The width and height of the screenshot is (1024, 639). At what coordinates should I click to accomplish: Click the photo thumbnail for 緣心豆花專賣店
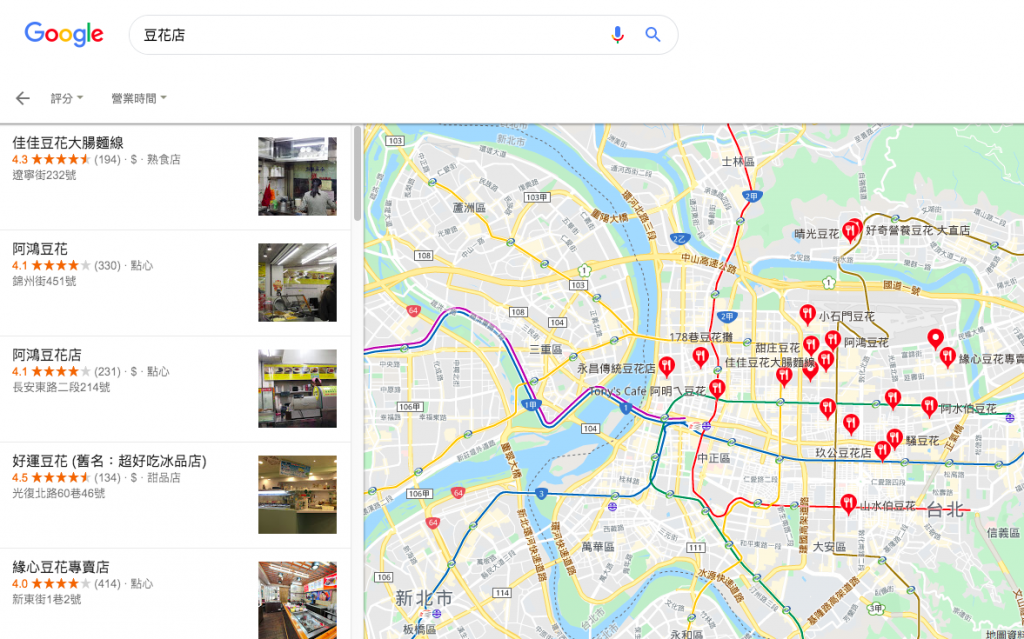[x=297, y=600]
